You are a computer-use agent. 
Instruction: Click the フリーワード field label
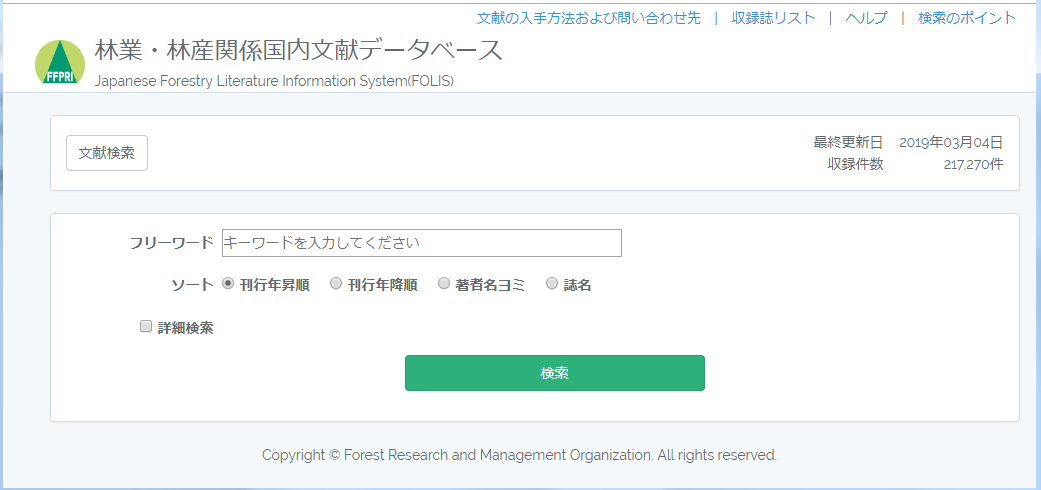coord(172,243)
